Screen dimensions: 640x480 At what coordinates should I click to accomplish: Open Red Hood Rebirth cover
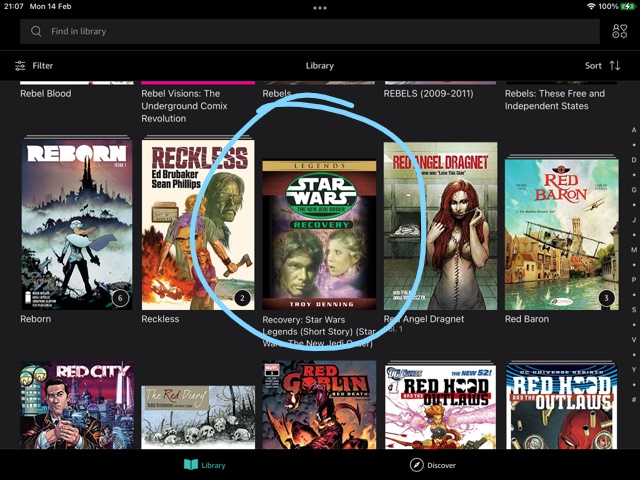click(x=562, y=407)
